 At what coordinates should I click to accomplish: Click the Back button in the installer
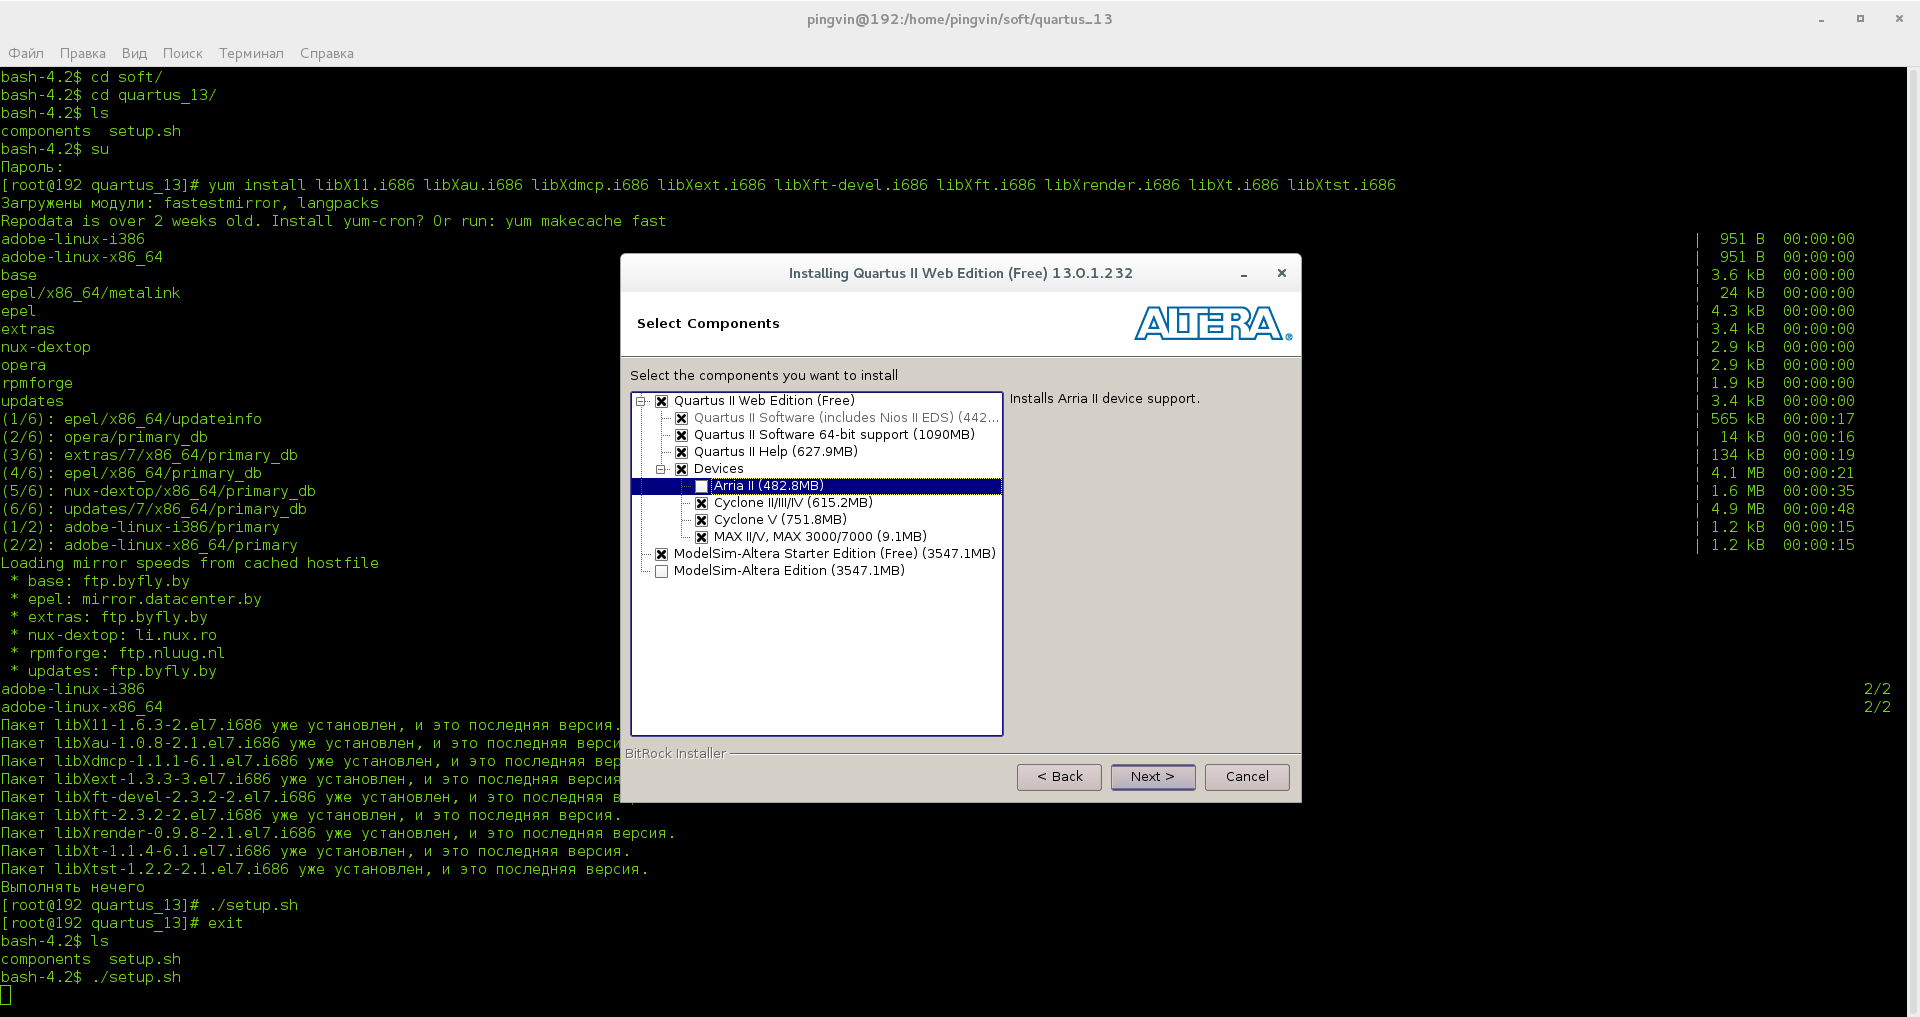[x=1059, y=777]
